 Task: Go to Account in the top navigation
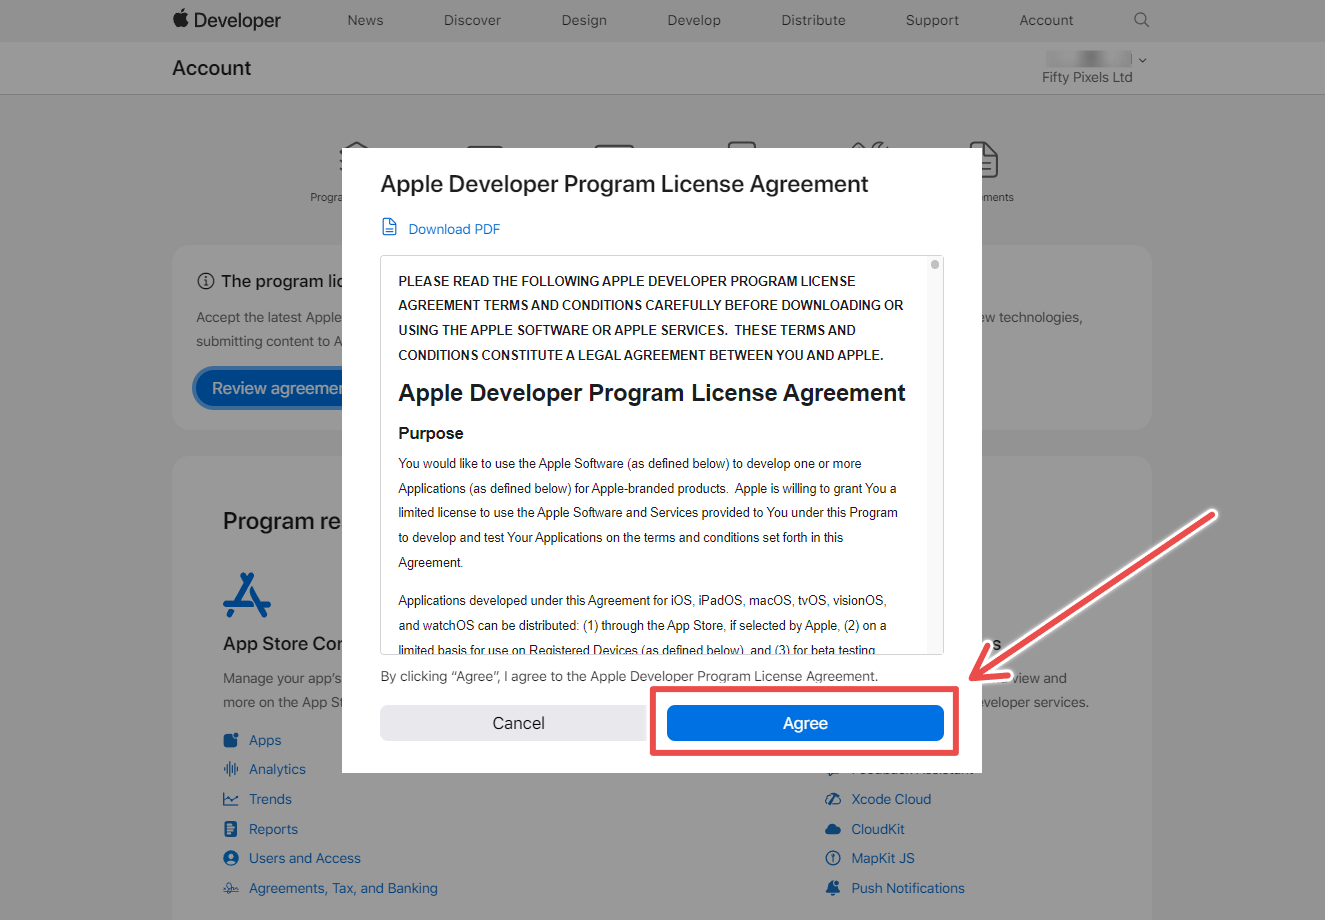tap(1046, 20)
